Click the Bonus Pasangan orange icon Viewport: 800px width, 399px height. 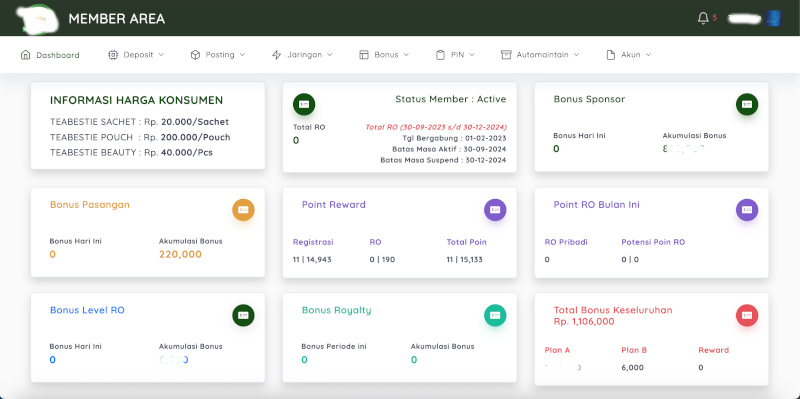point(243,210)
